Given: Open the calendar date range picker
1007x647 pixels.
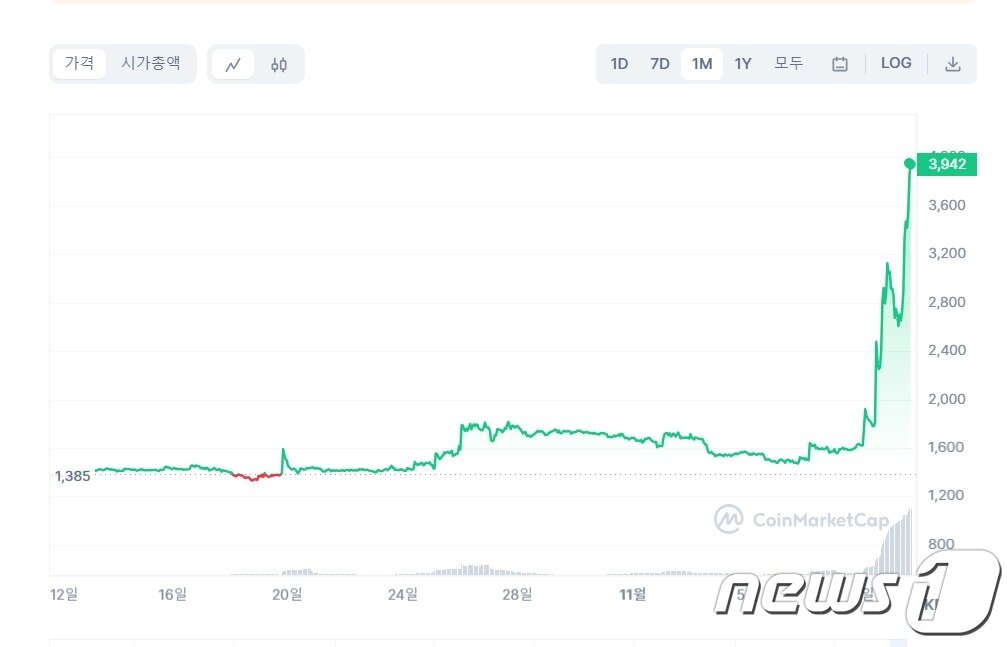Looking at the screenshot, I should click(840, 64).
